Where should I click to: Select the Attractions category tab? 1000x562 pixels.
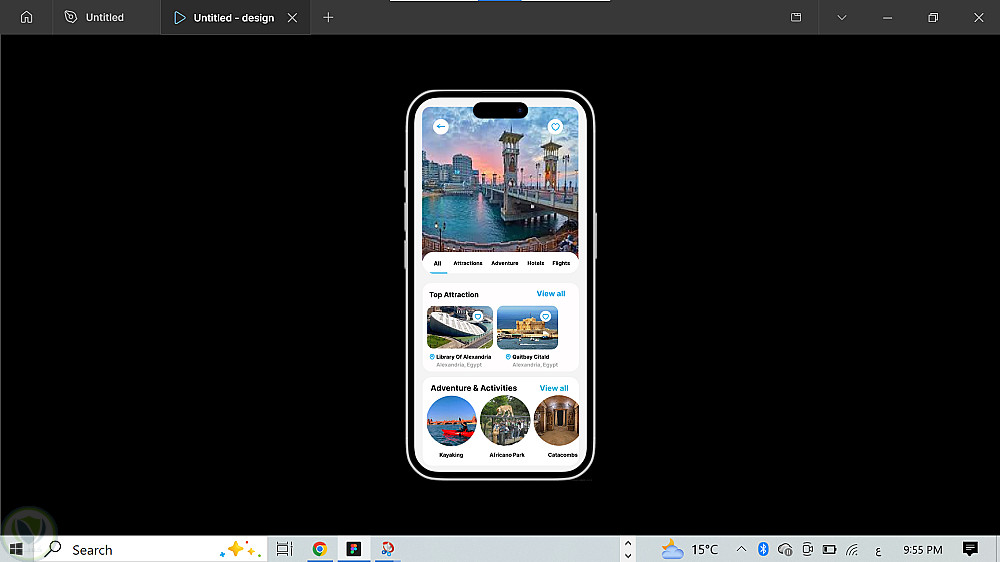pos(468,263)
